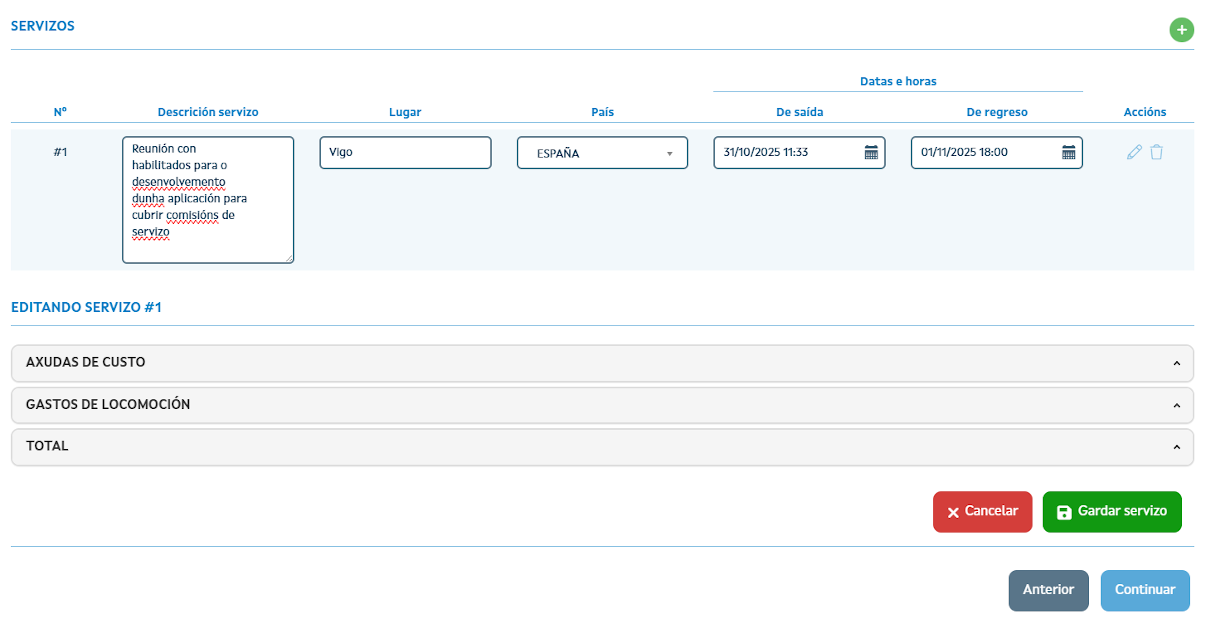Click the description textarea resize handle
1206x619 pixels.
point(289,259)
